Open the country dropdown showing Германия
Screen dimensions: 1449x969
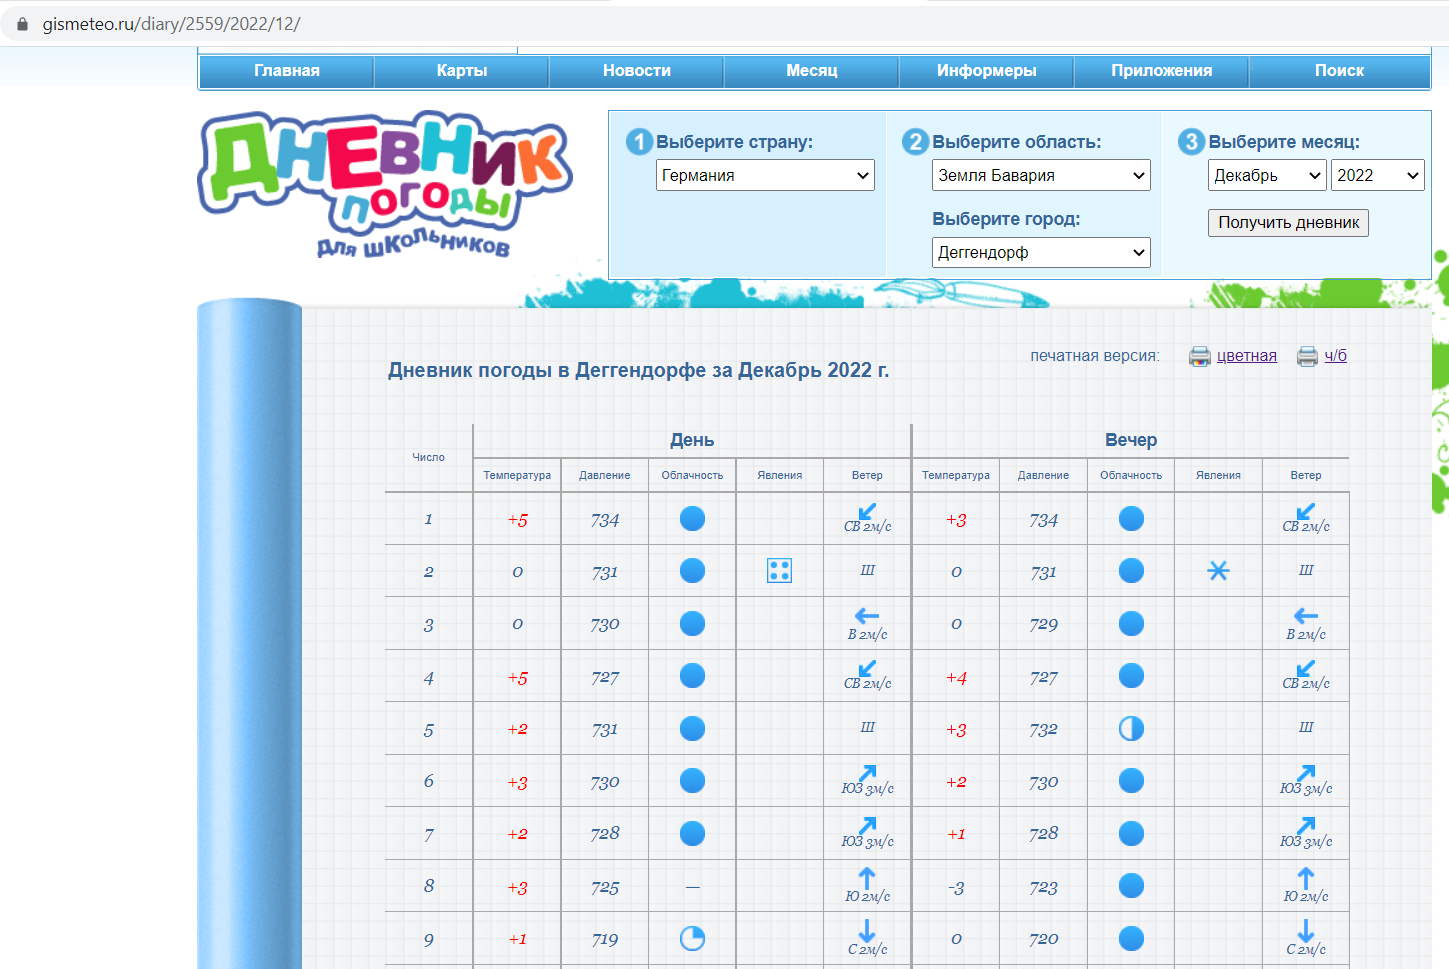pos(765,175)
